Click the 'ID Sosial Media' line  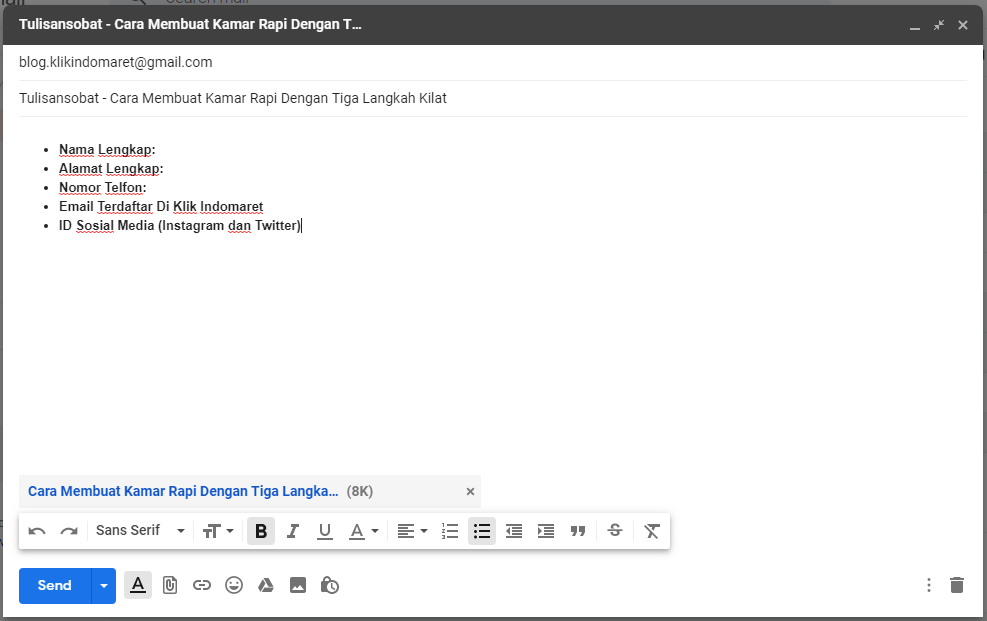[180, 225]
